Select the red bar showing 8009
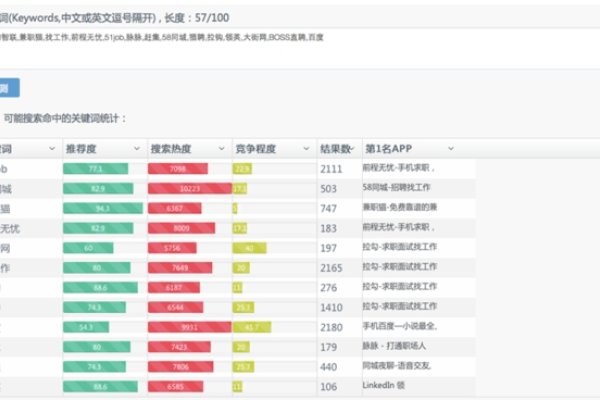Screen dimensions: 600x400 (181, 228)
